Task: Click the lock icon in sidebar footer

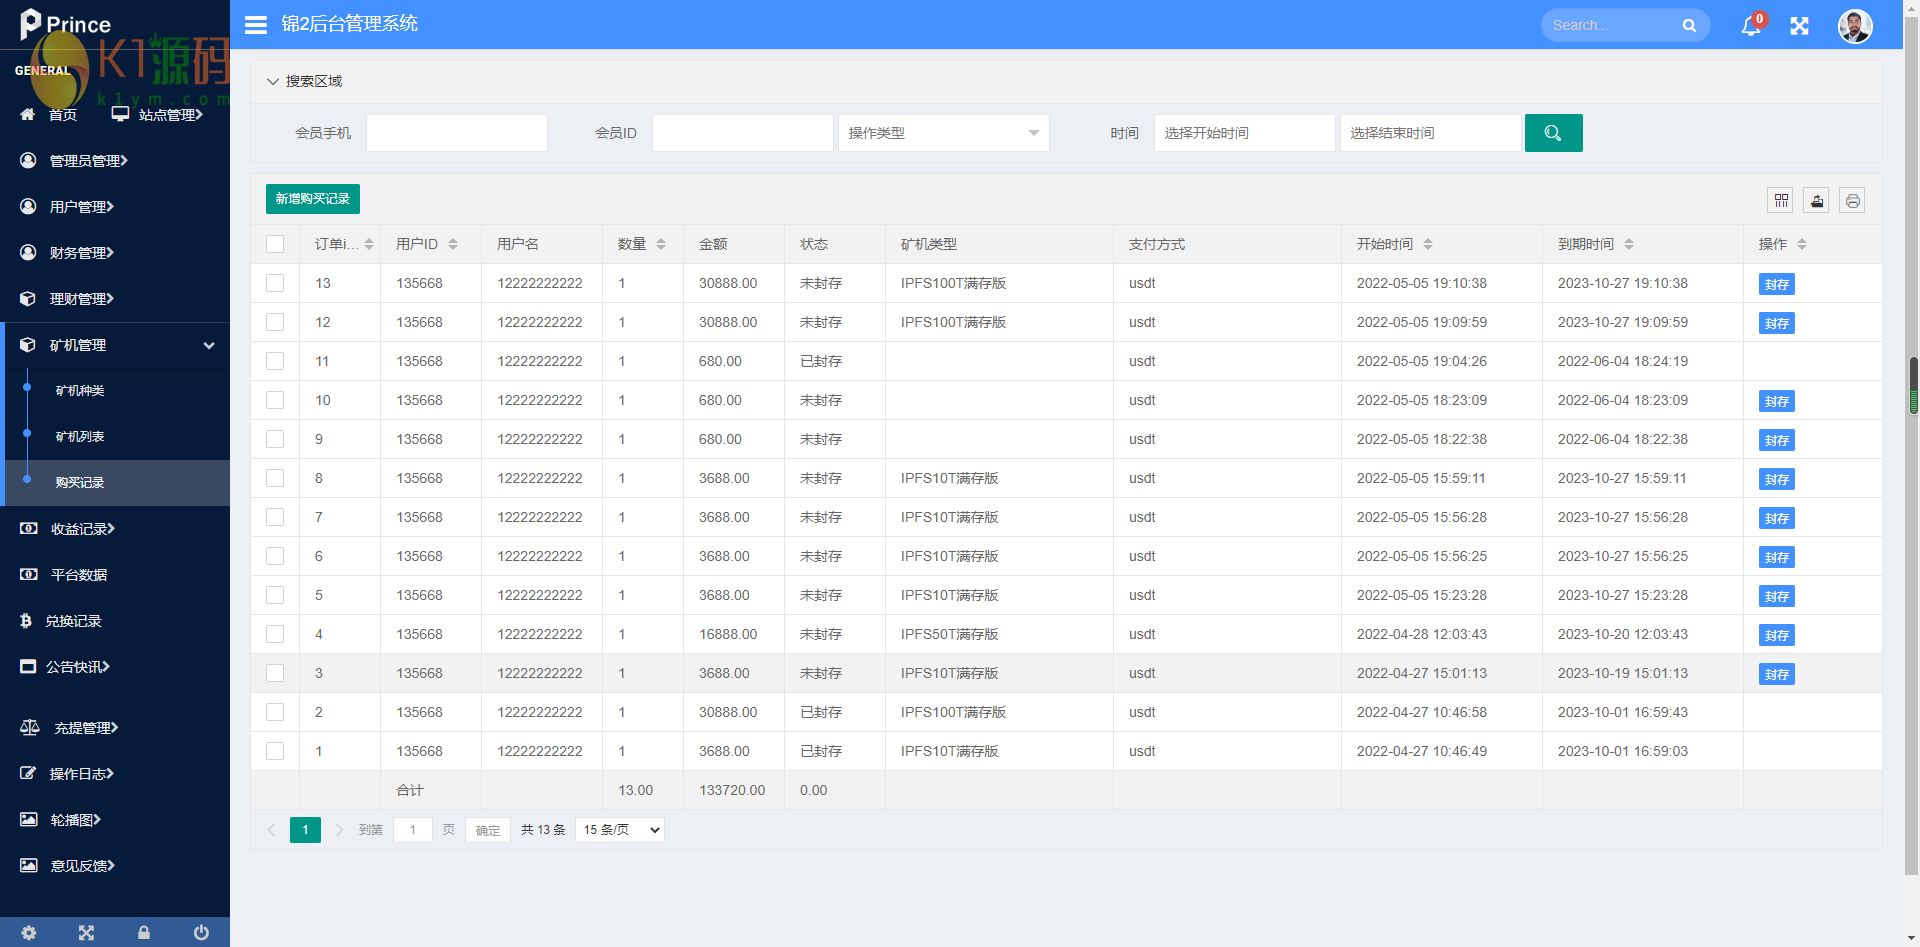Action: 144,932
